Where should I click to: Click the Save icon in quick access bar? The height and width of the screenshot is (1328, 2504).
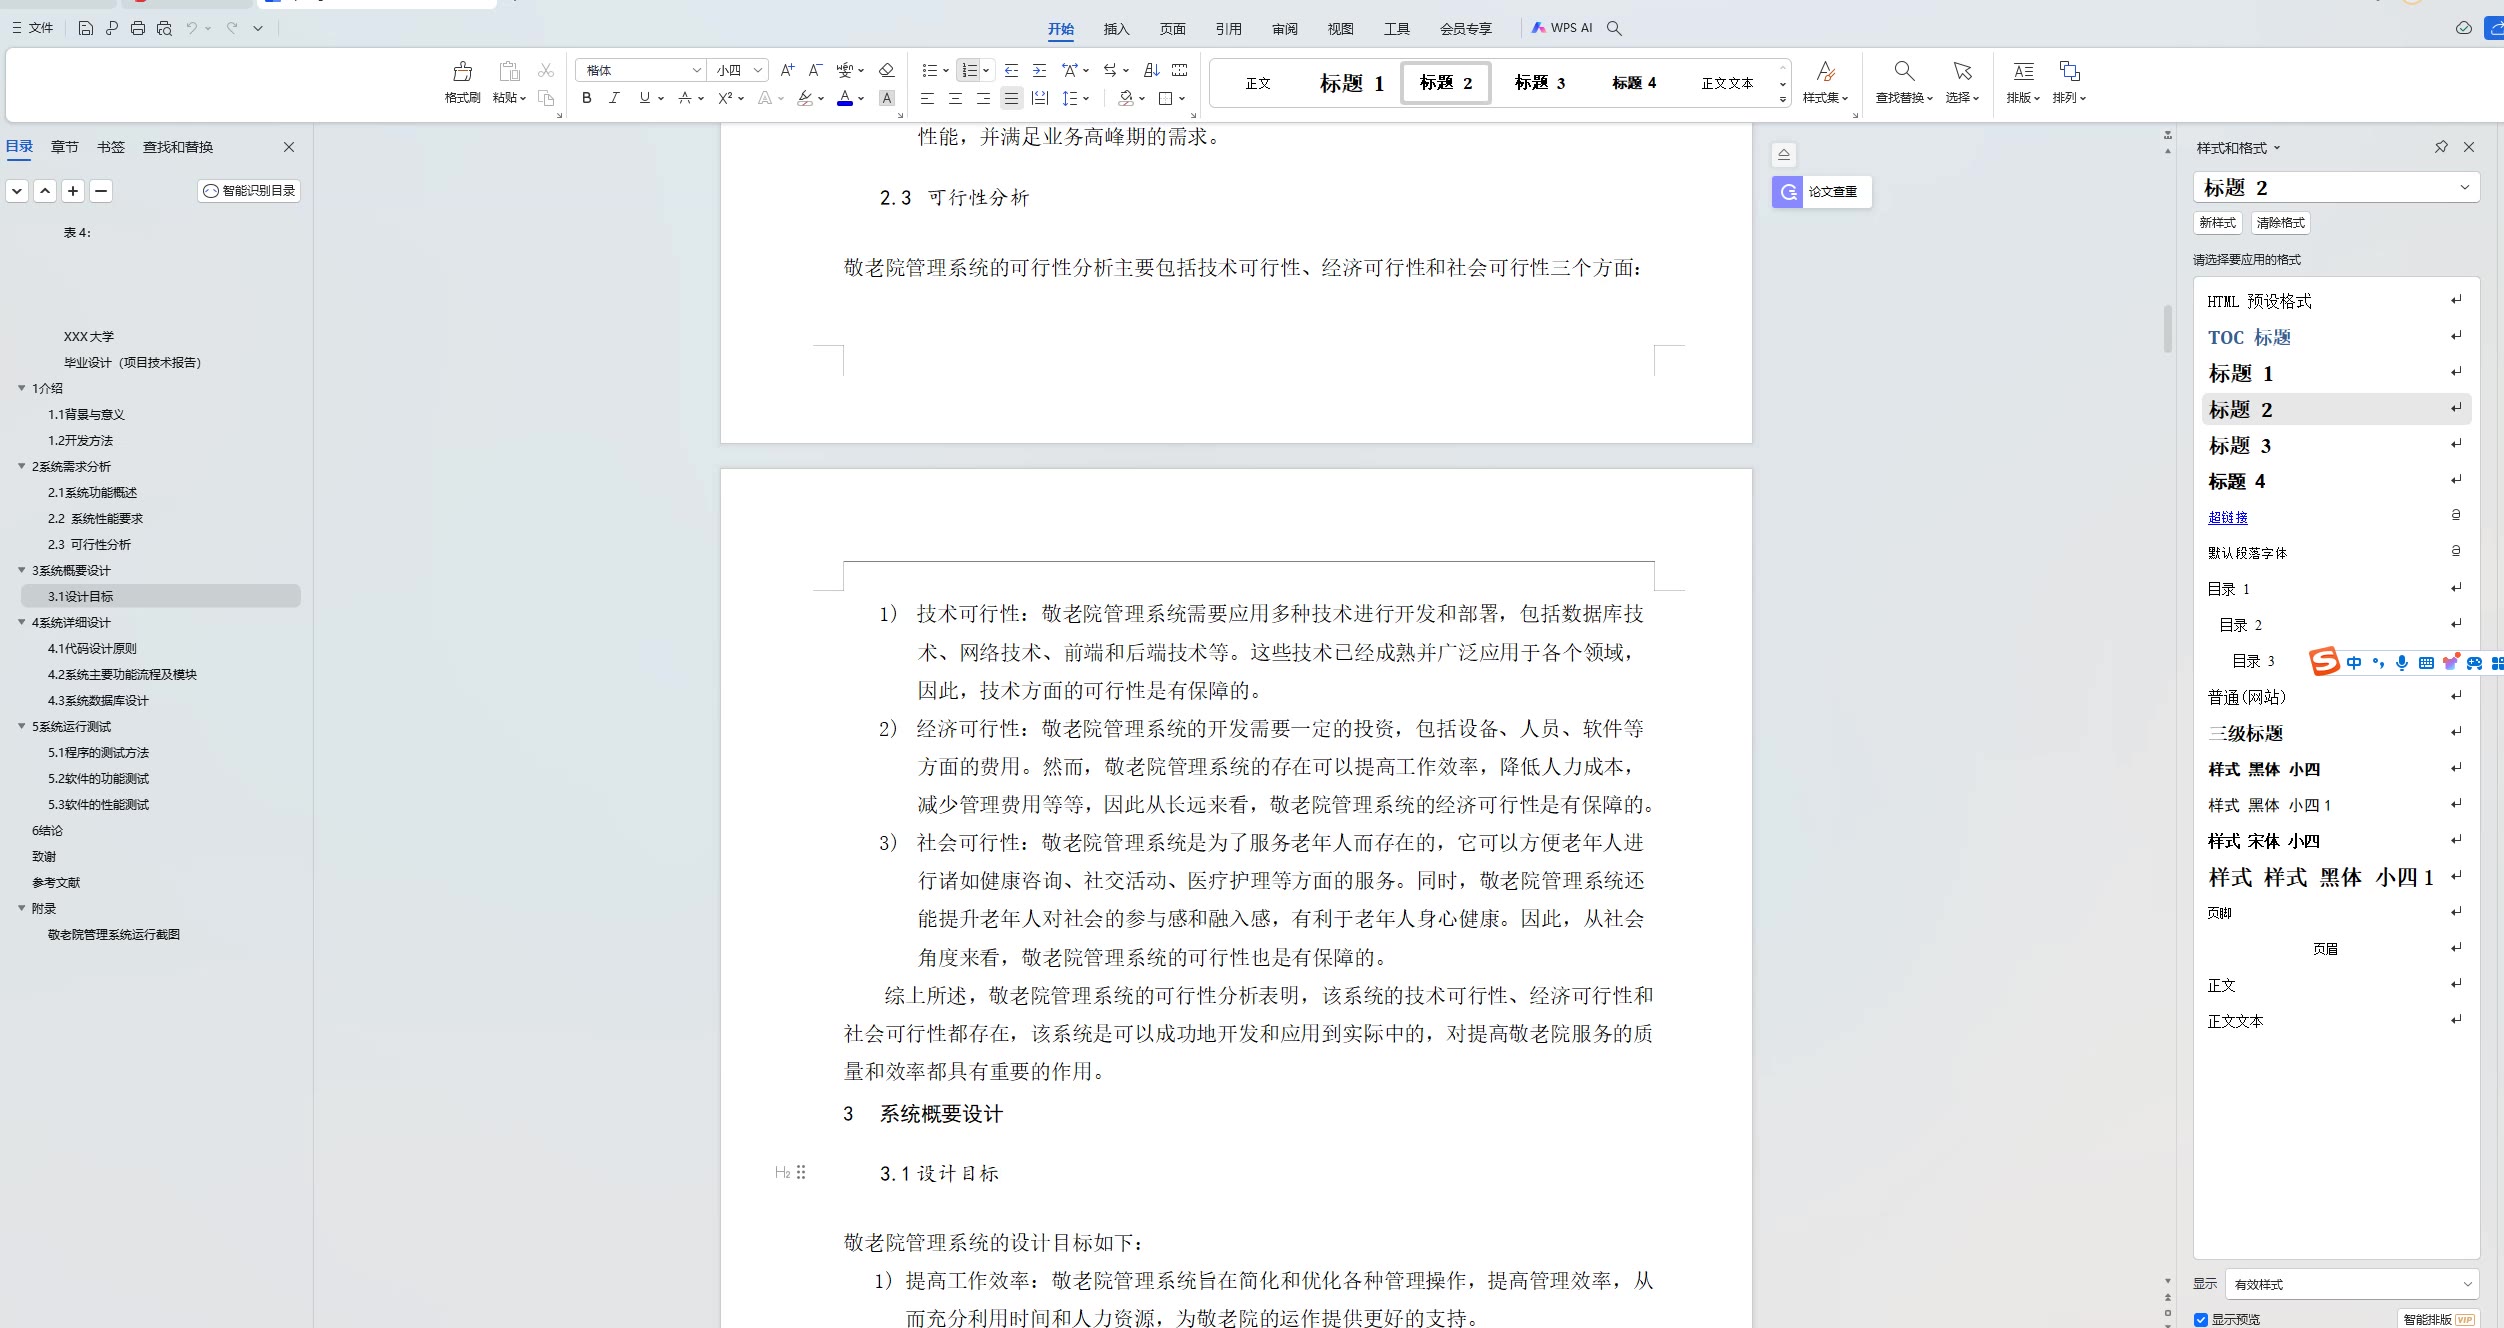[x=86, y=28]
